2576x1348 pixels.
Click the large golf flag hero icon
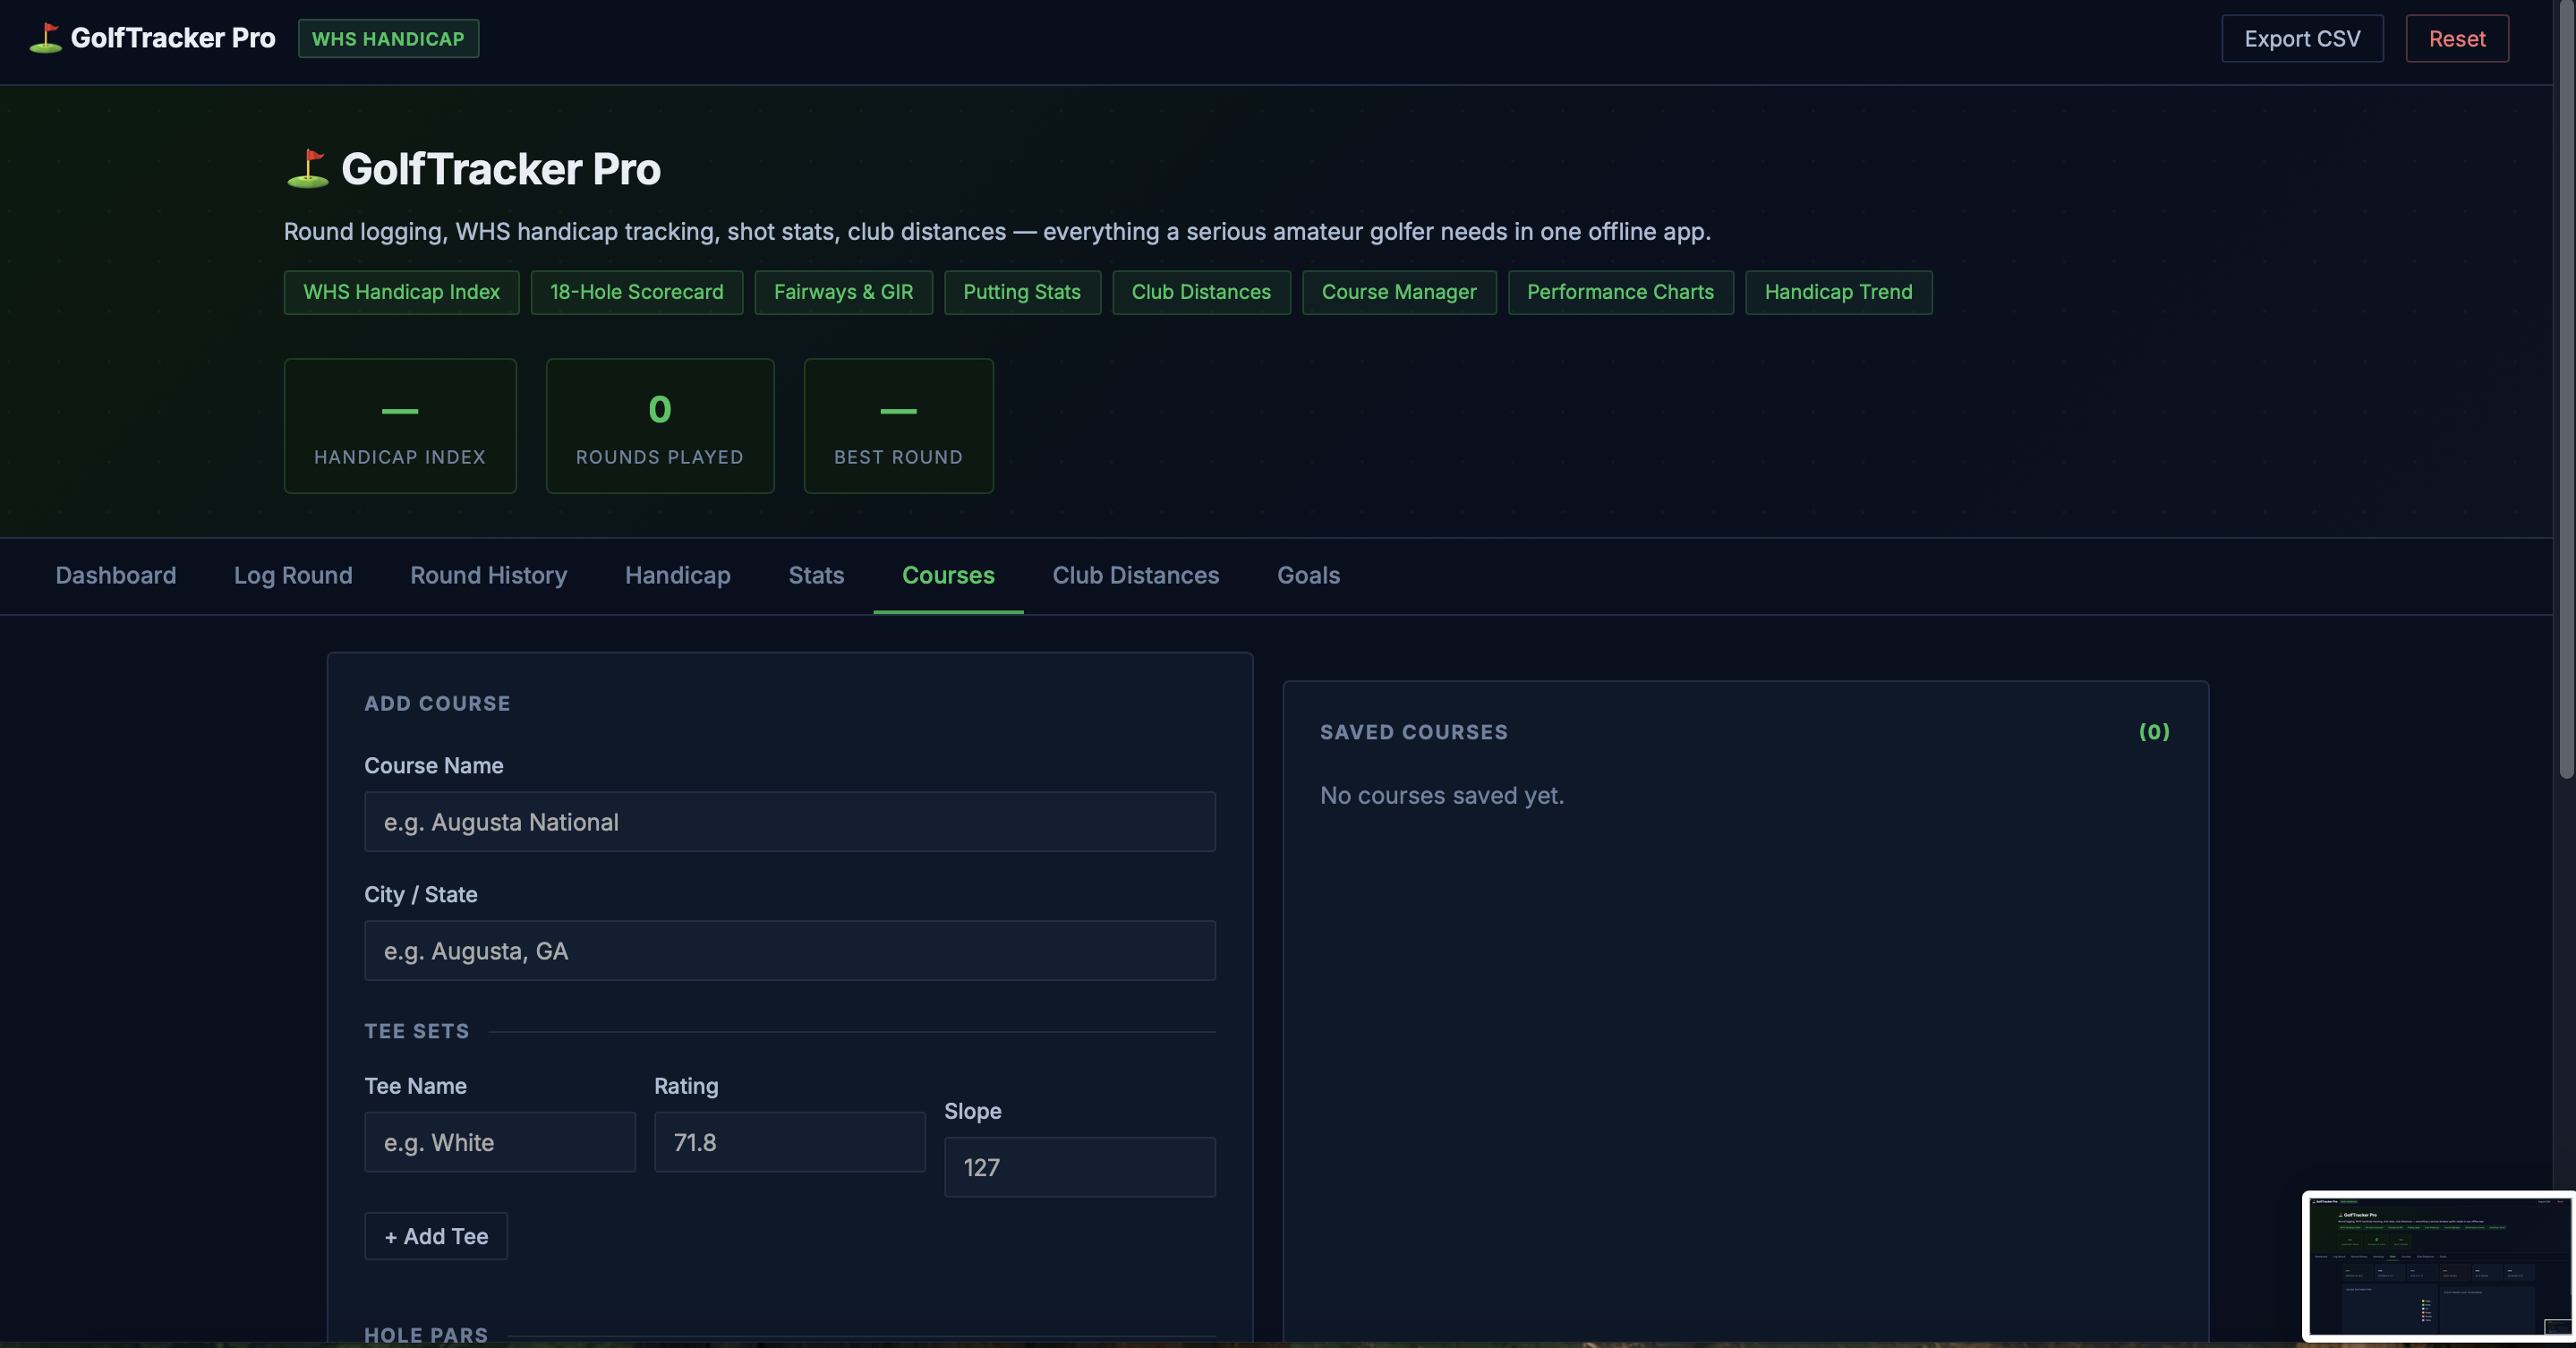pyautogui.click(x=307, y=168)
